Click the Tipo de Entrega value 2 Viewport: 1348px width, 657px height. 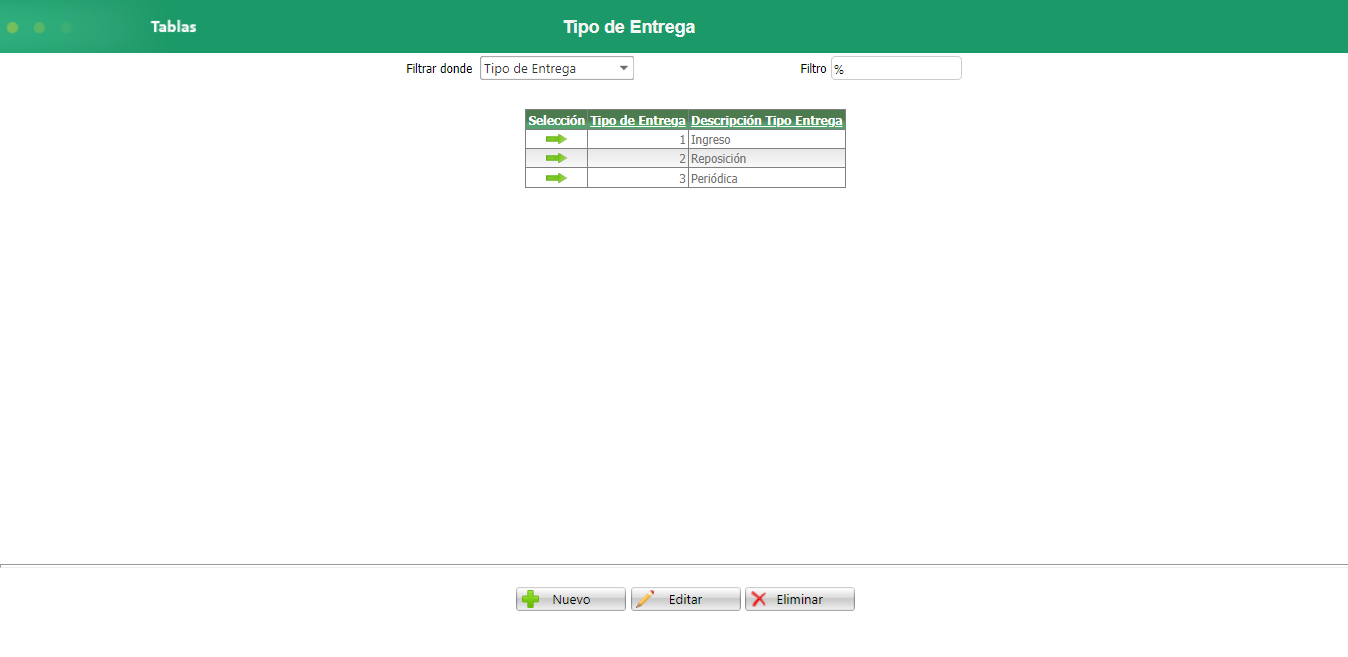[x=638, y=158]
